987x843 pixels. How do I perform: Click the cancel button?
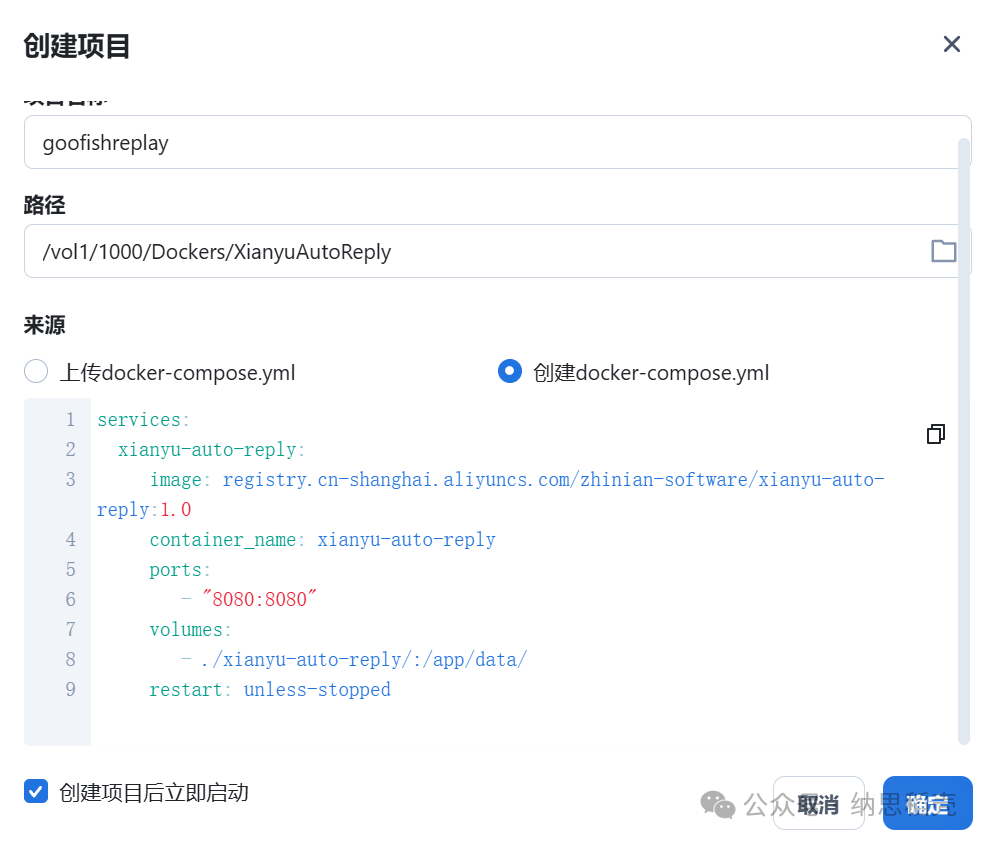(x=818, y=803)
